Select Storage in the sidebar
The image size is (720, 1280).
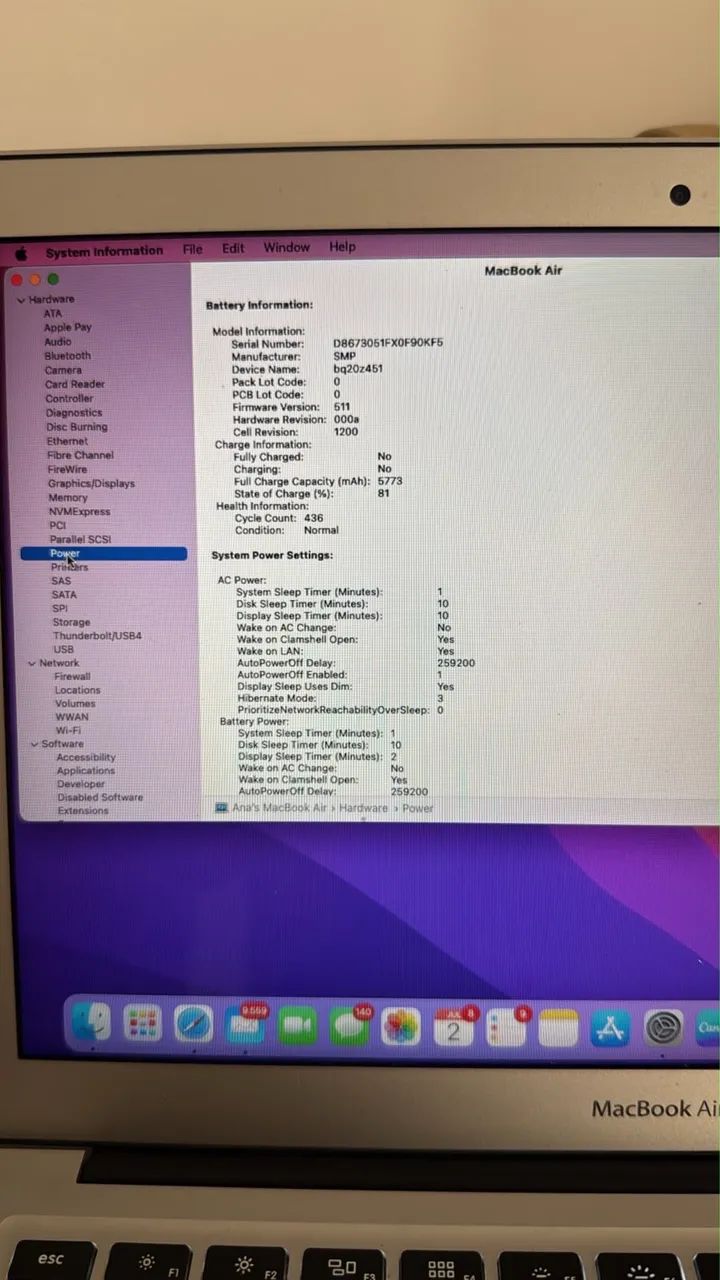(x=71, y=622)
